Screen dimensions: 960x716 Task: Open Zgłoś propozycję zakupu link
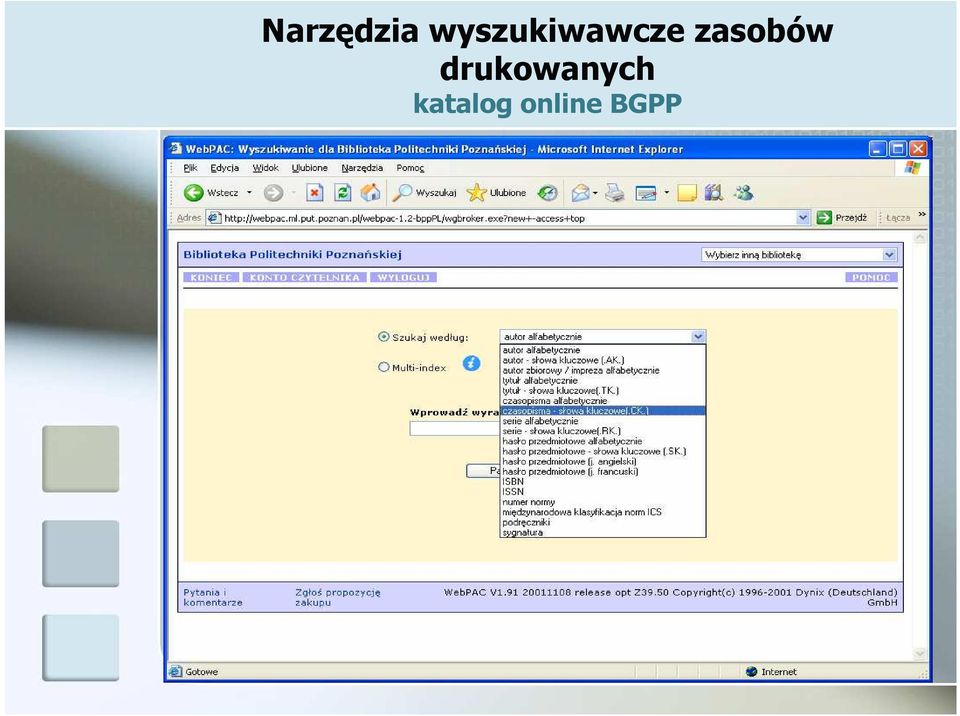(338, 597)
